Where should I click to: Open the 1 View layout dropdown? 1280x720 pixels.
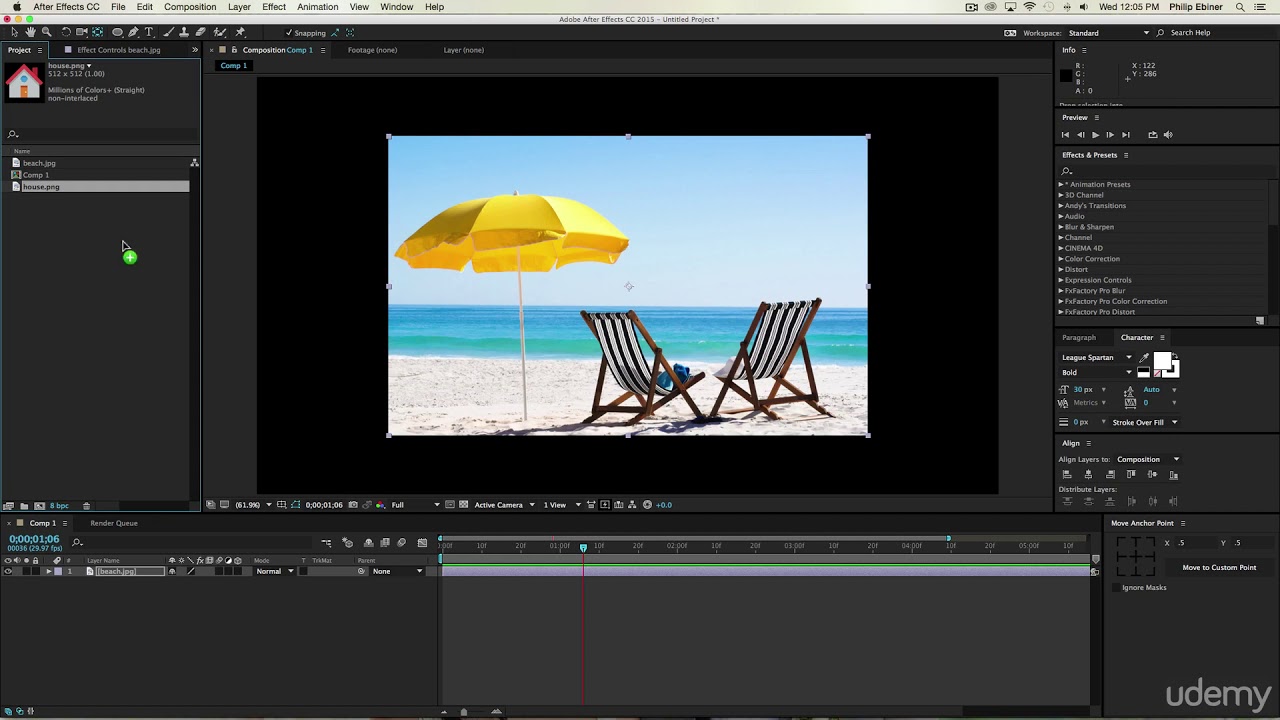click(x=562, y=505)
